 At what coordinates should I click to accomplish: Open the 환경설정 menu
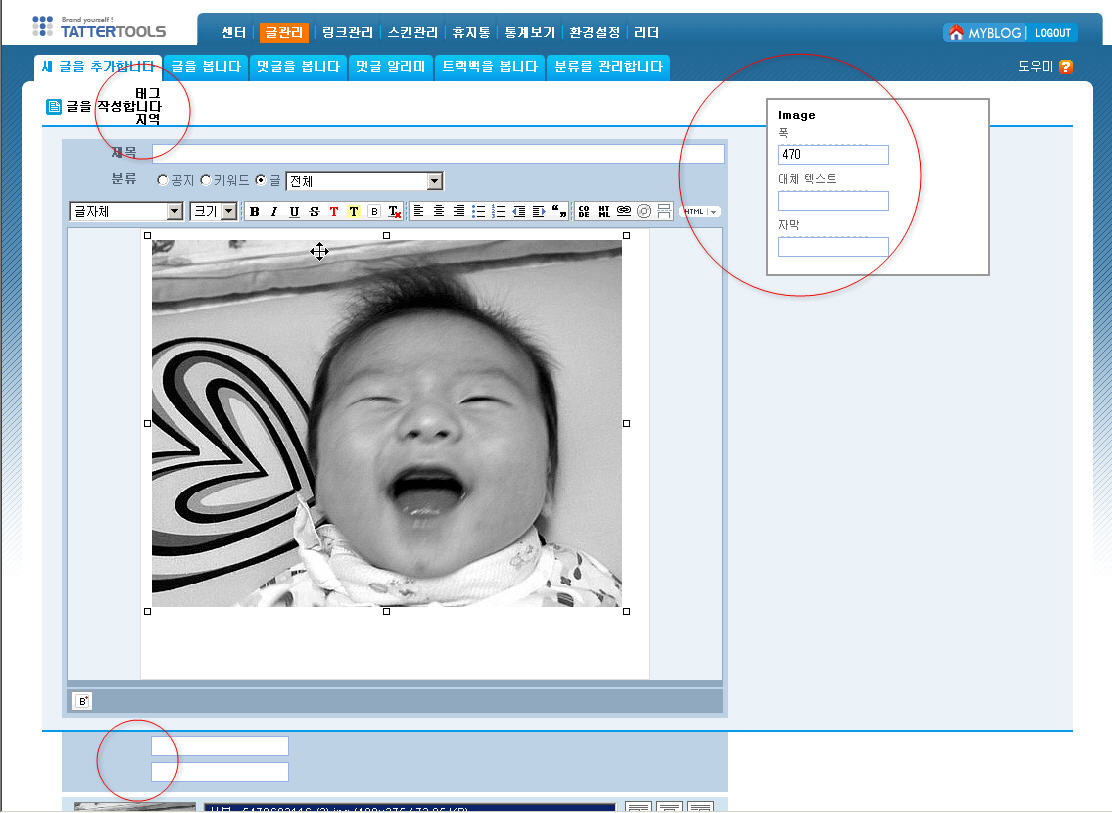click(x=594, y=32)
